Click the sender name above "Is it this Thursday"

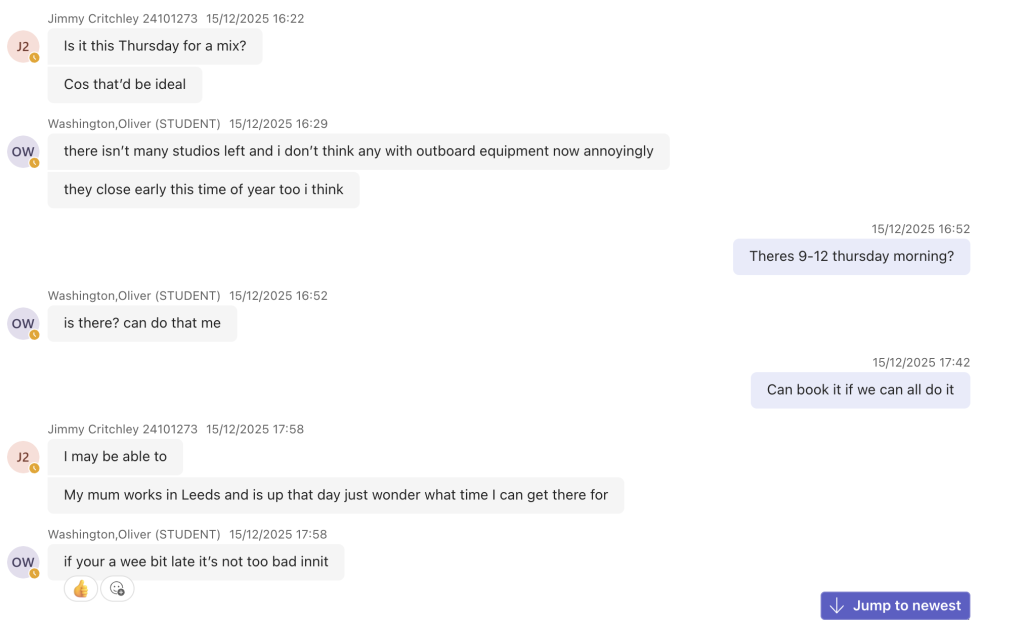point(122,19)
